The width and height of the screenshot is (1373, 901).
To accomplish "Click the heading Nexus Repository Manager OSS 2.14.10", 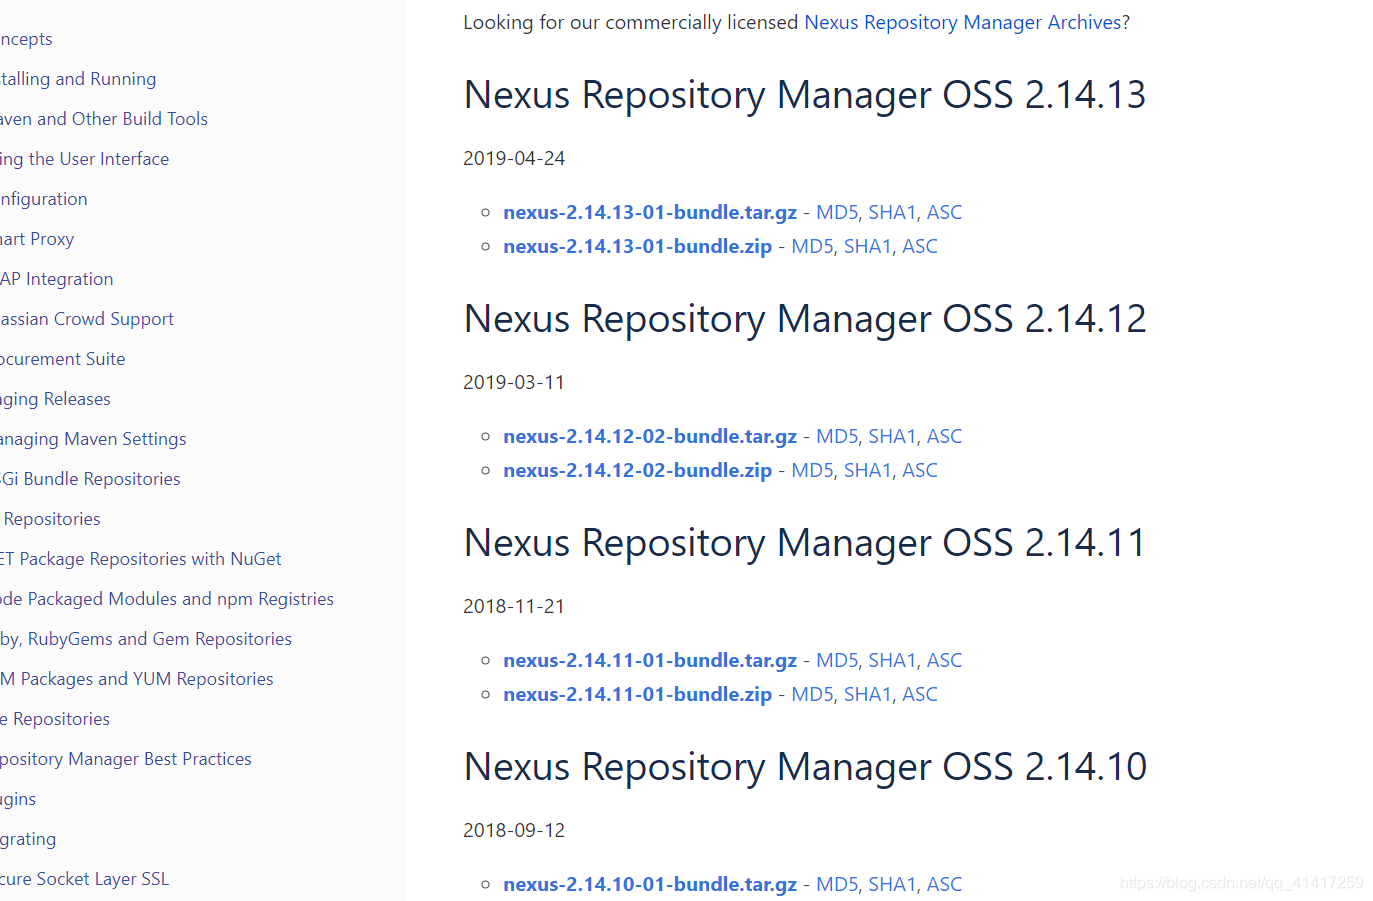I will [805, 767].
